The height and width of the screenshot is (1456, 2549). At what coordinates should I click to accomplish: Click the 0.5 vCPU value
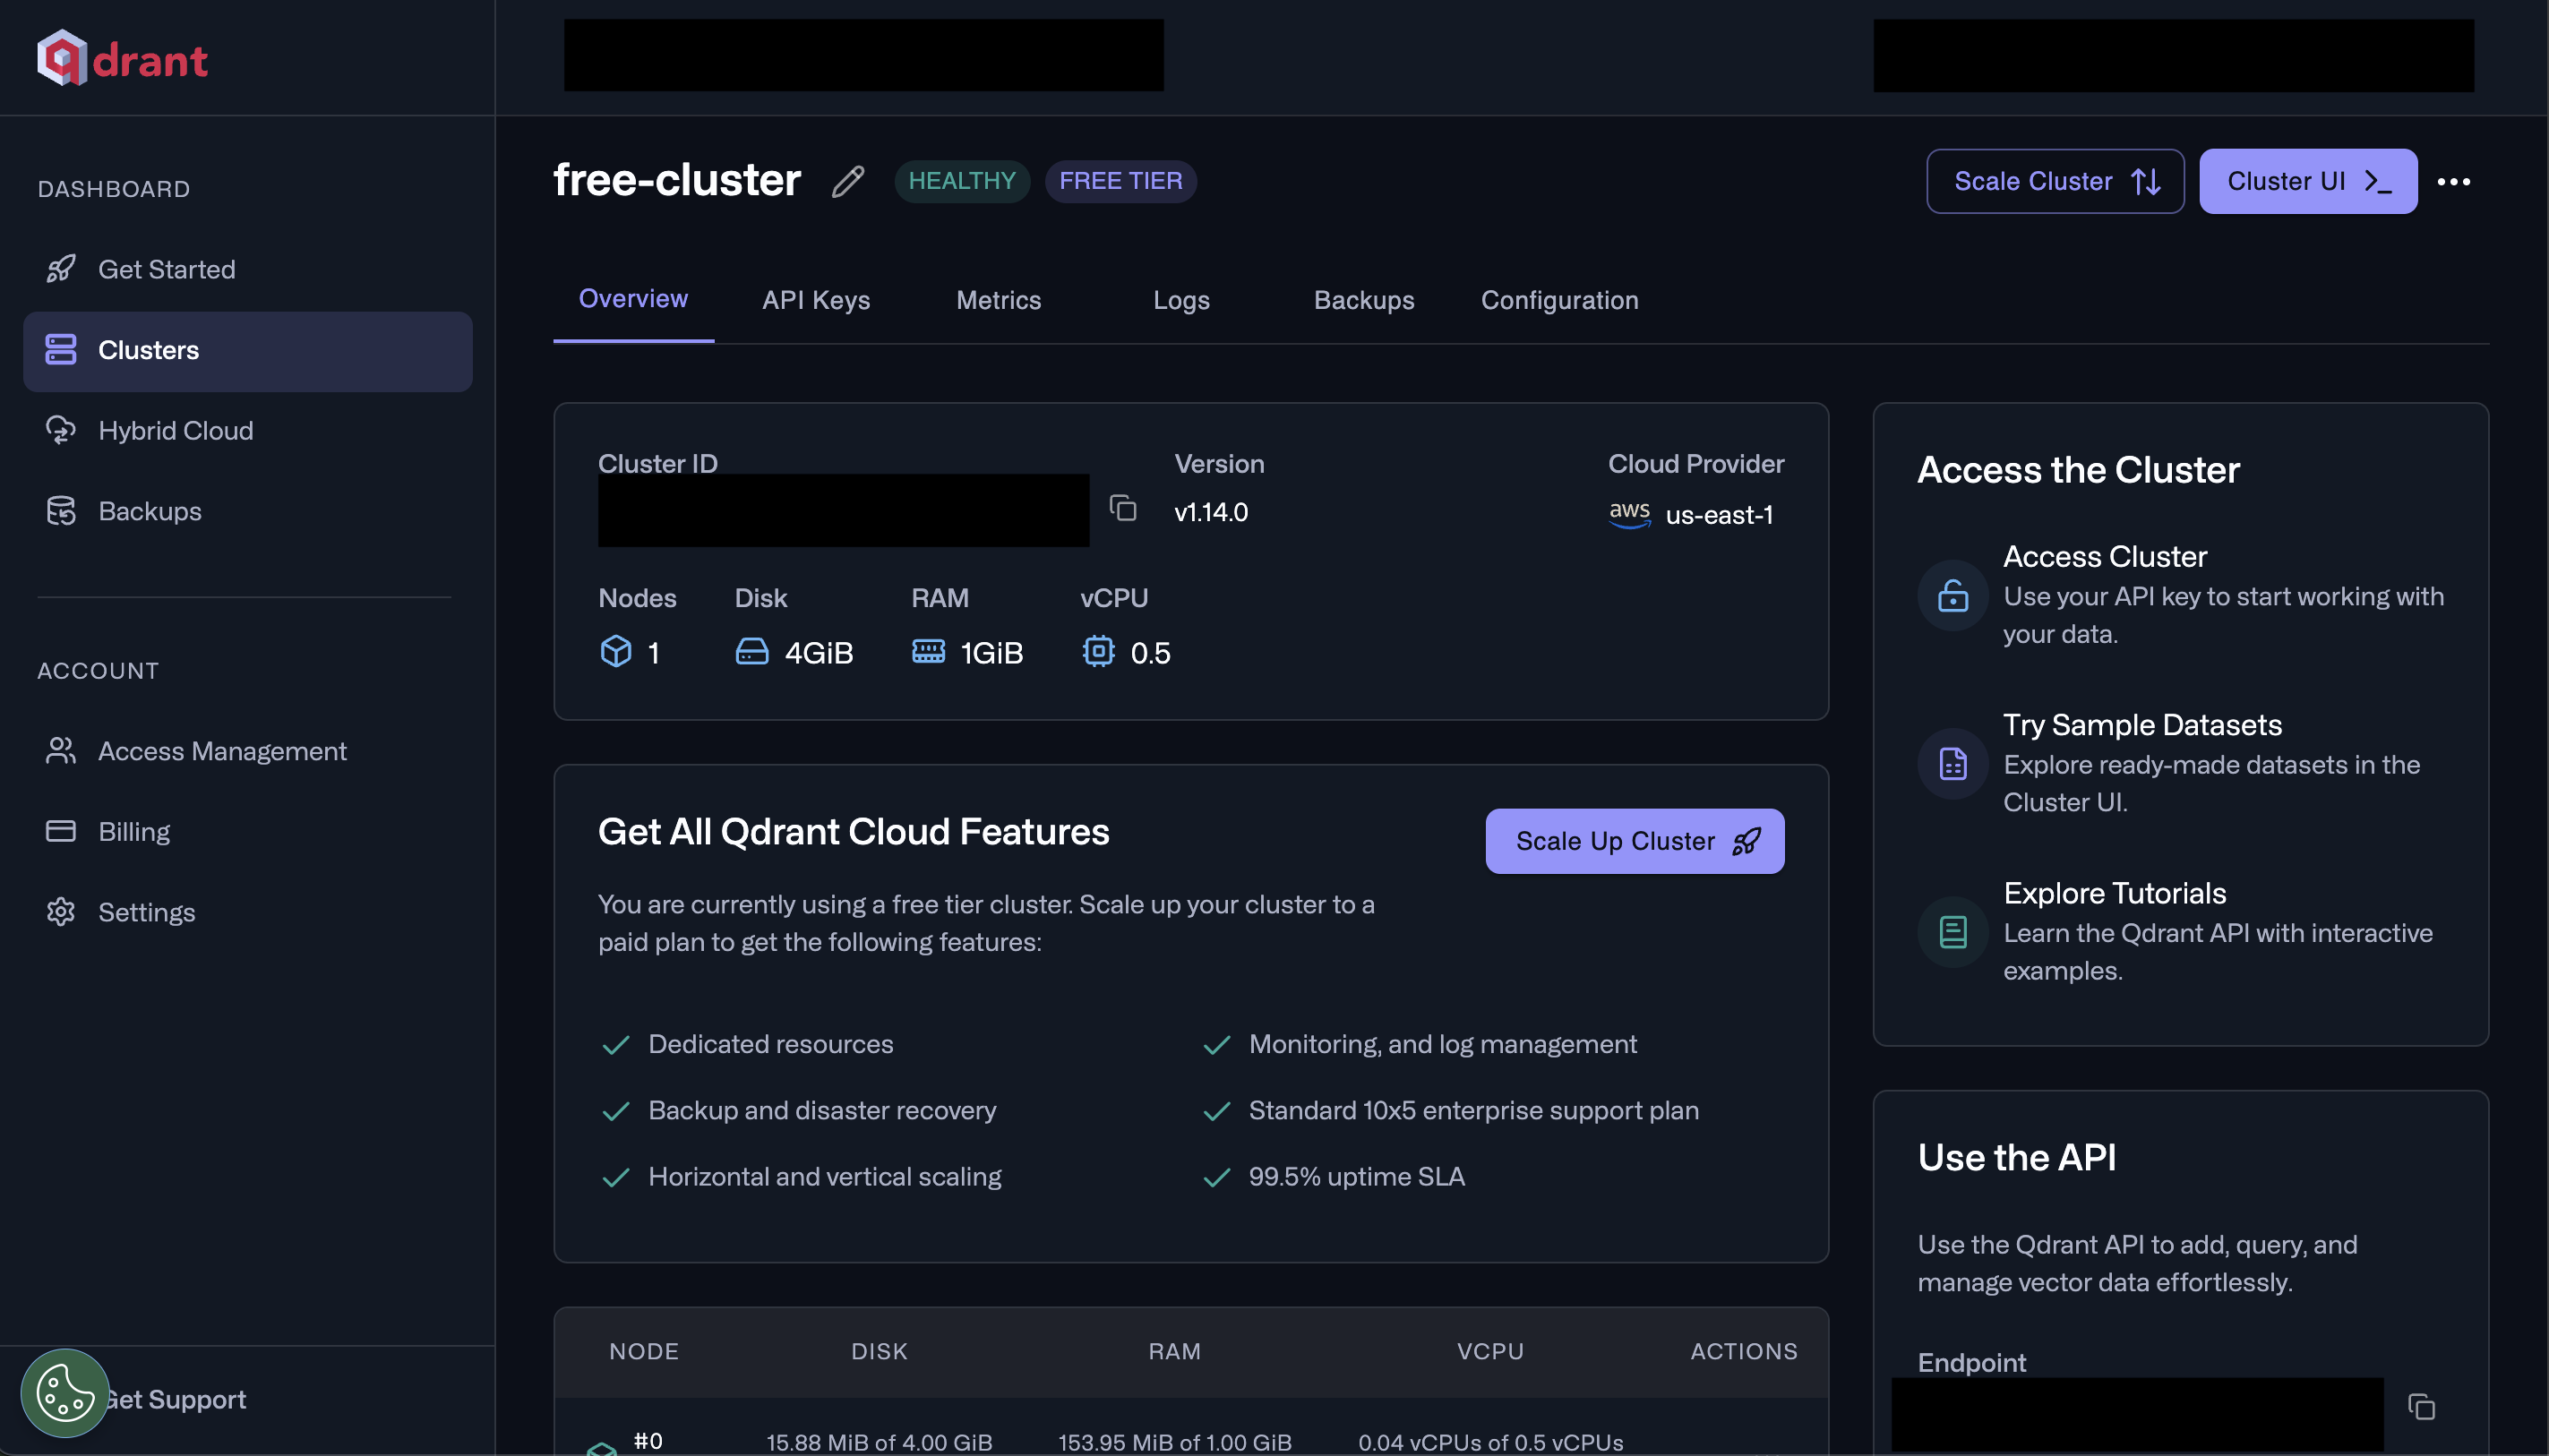(x=1150, y=653)
